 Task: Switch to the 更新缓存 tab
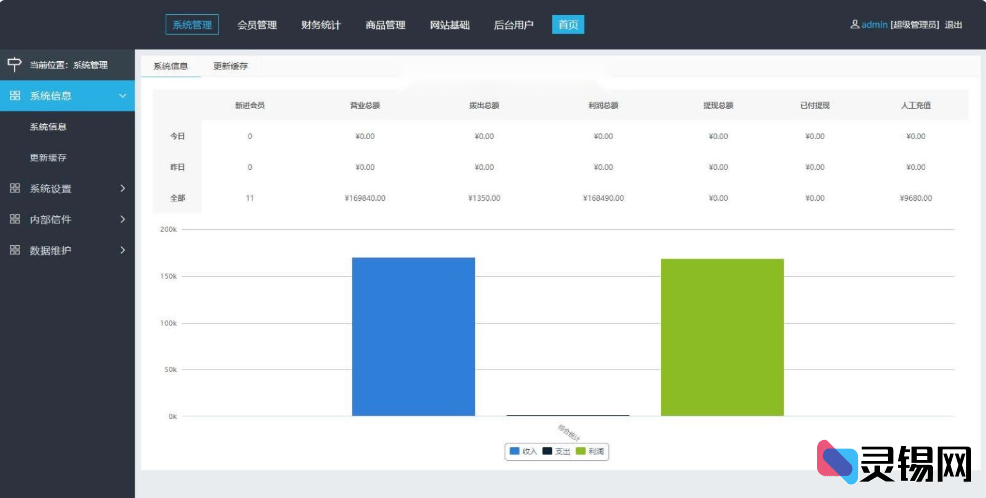point(231,66)
